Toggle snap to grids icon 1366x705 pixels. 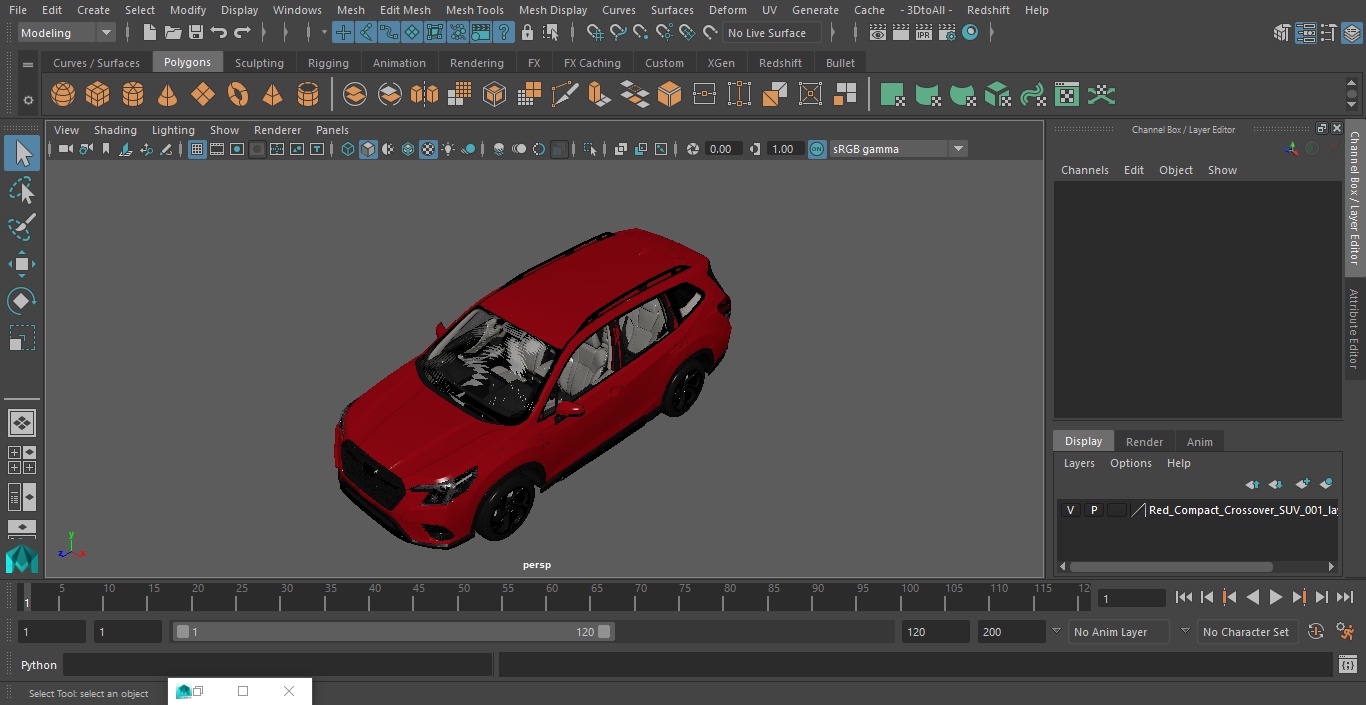click(x=595, y=33)
